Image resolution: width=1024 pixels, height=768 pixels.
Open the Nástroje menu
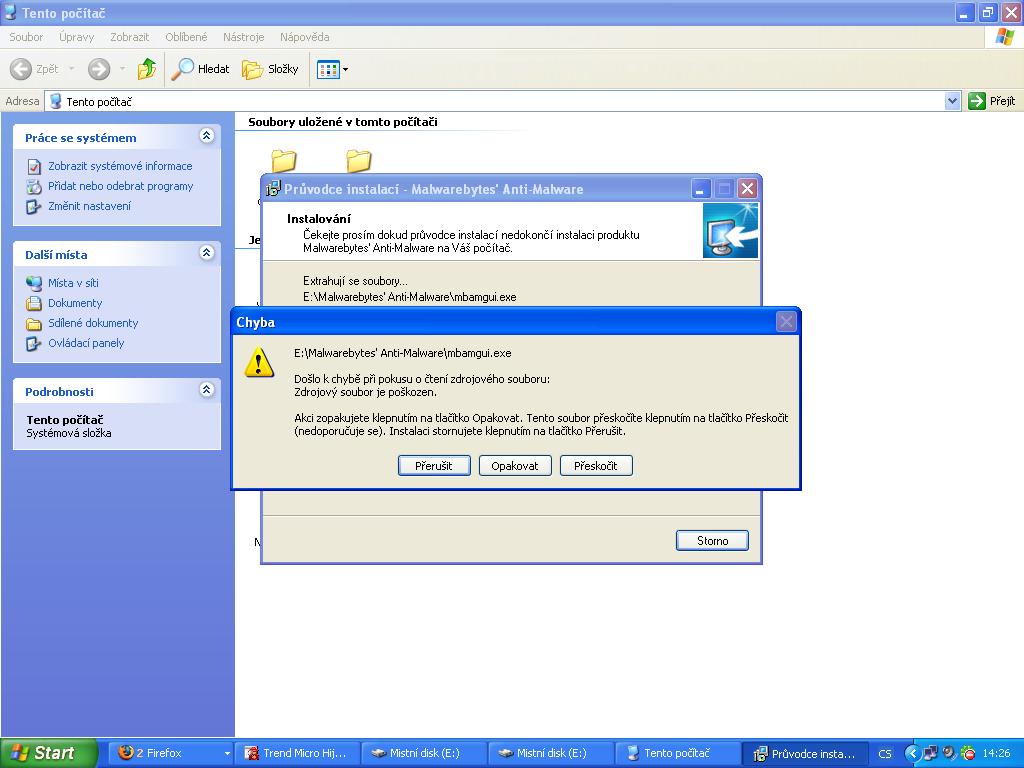pyautogui.click(x=244, y=37)
